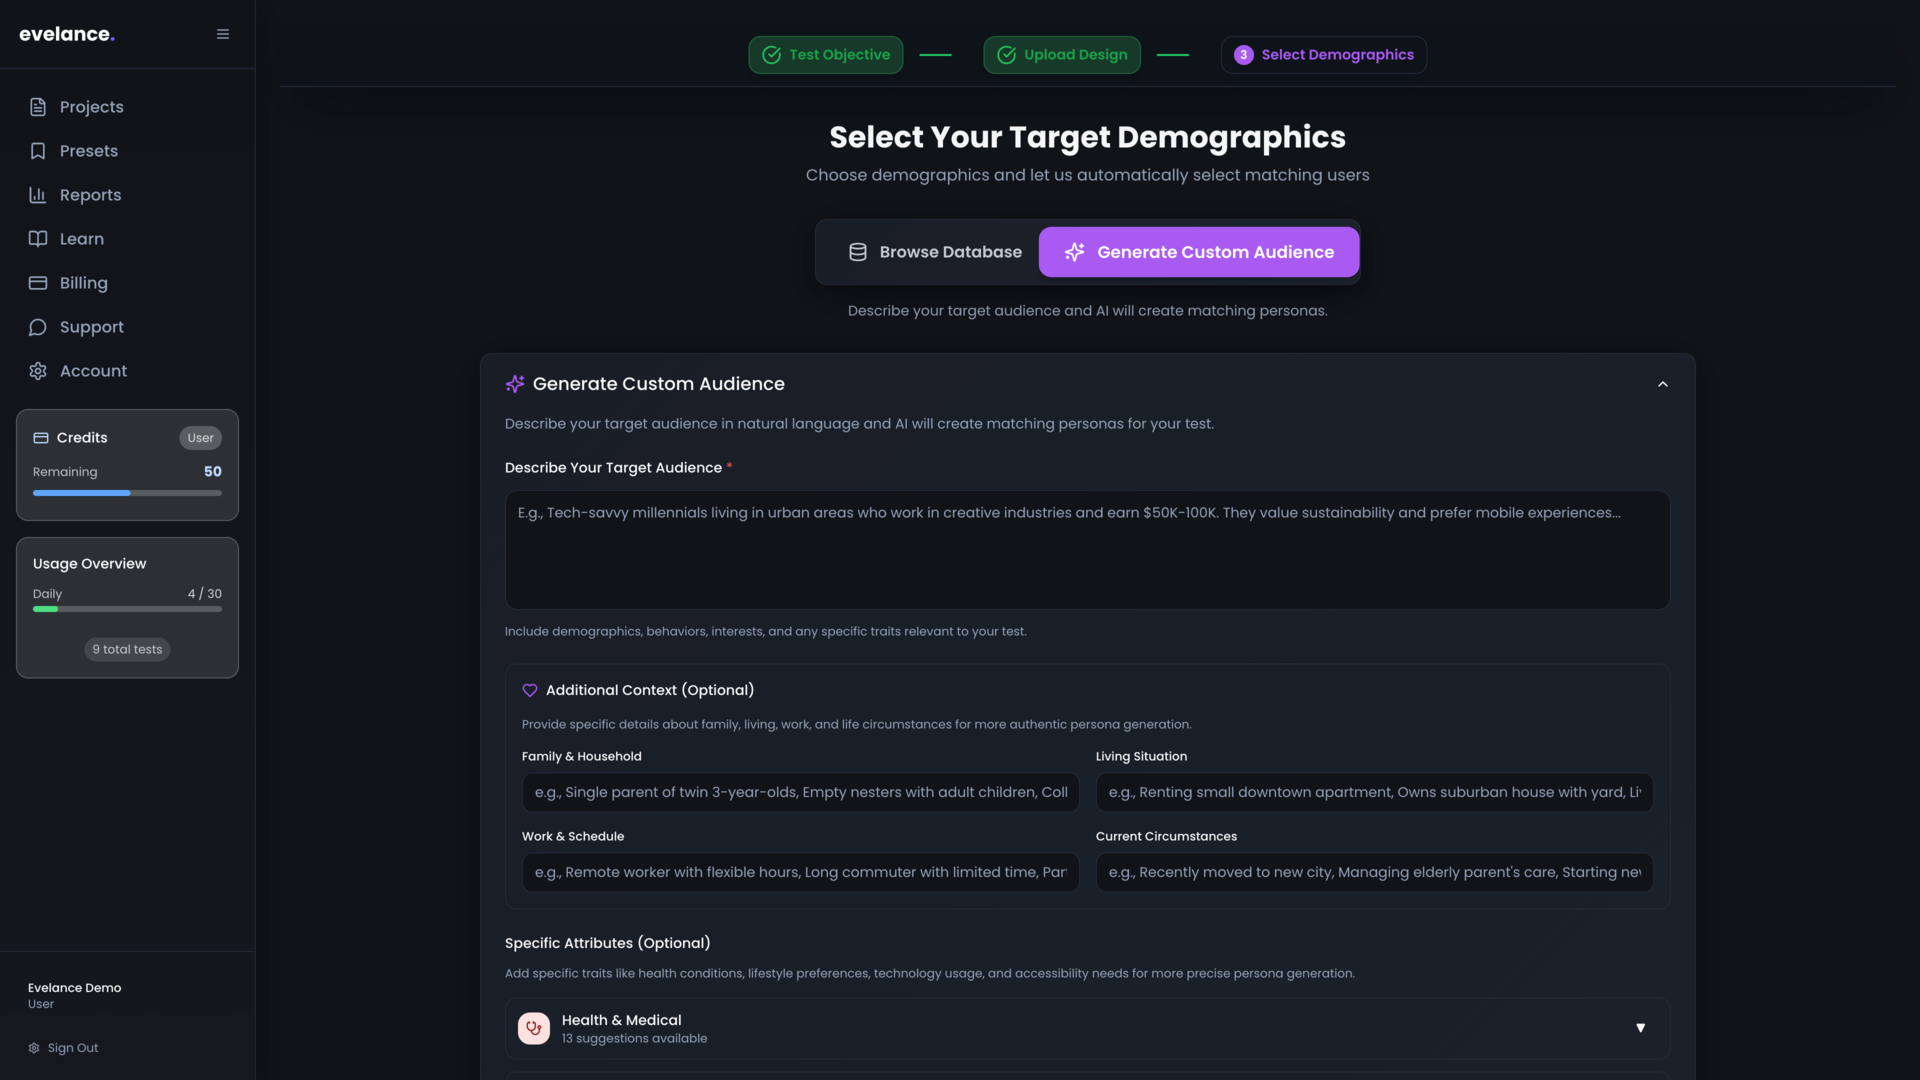1920x1080 pixels.
Task: Click the Projects document icon
Action: 38,107
